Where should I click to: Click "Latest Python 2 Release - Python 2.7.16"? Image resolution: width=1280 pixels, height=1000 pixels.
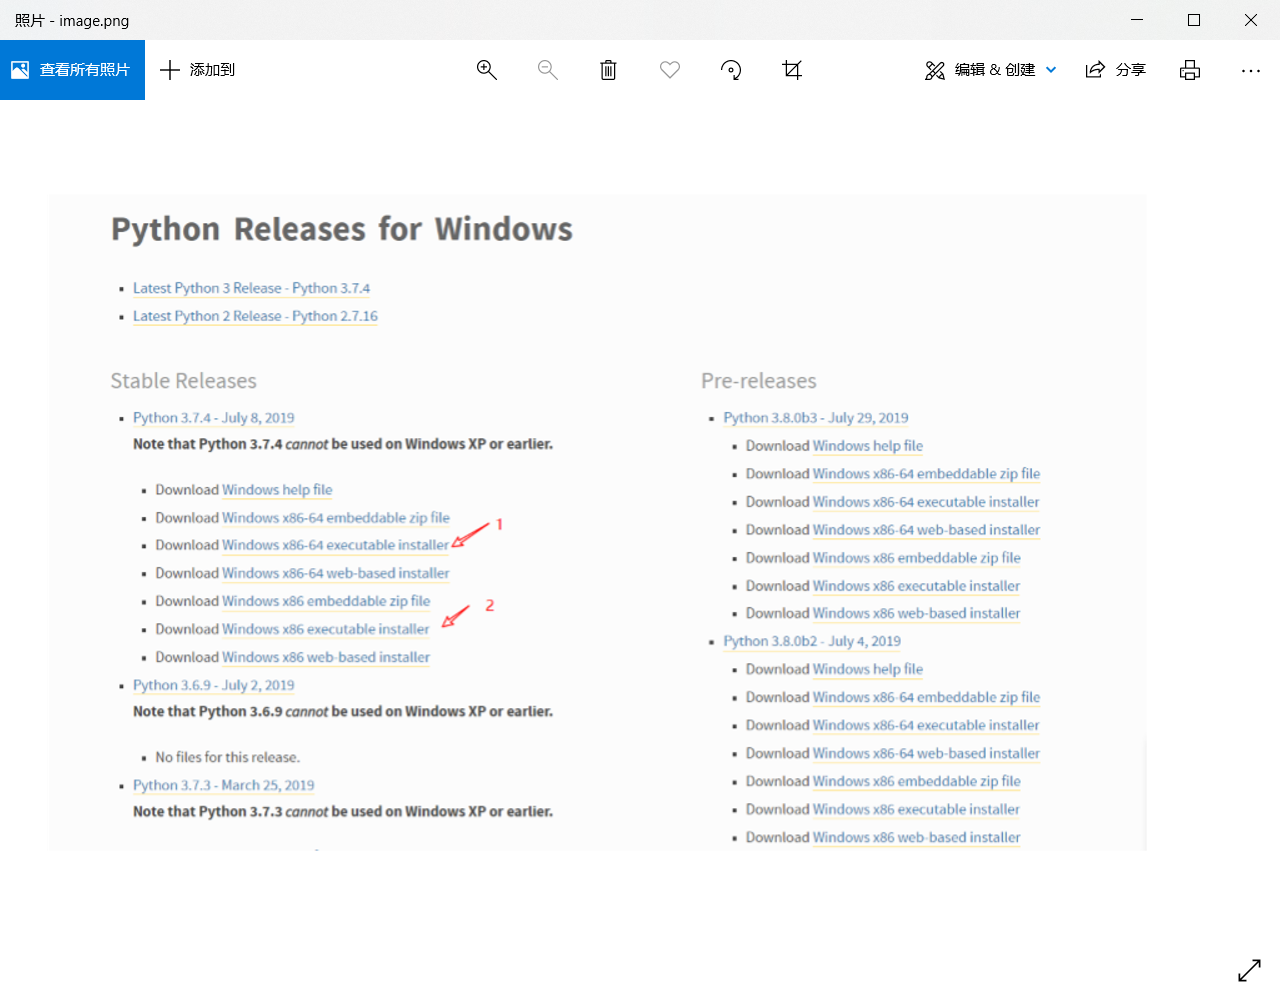255,316
